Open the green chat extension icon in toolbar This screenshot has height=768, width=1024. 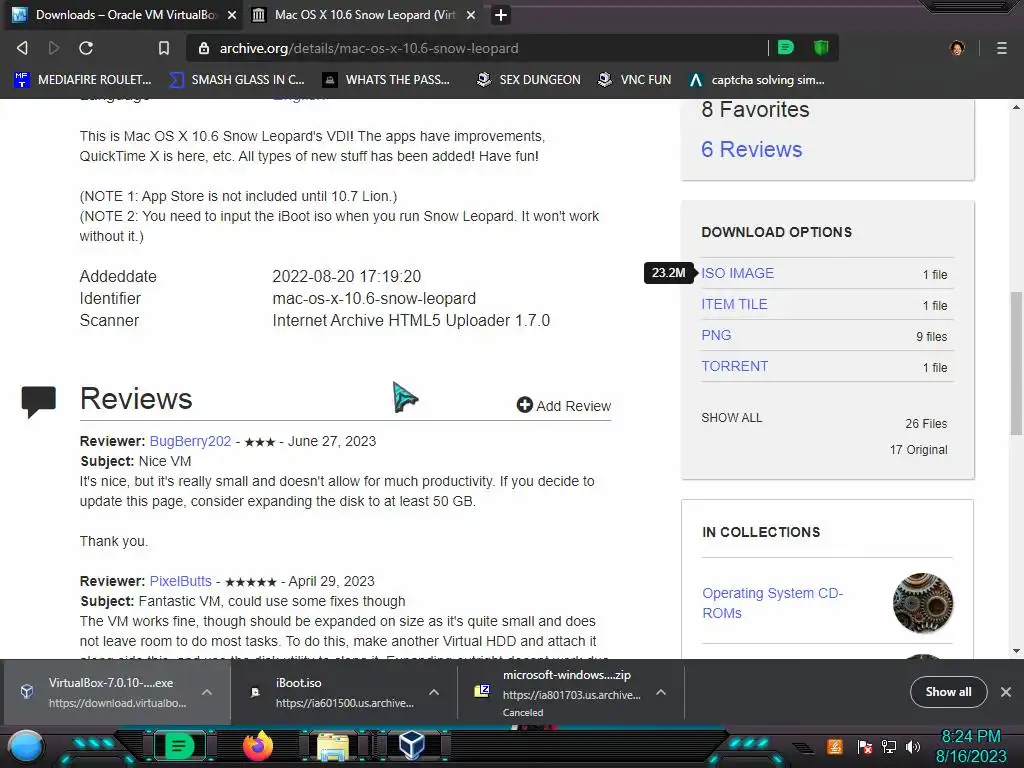pos(786,48)
